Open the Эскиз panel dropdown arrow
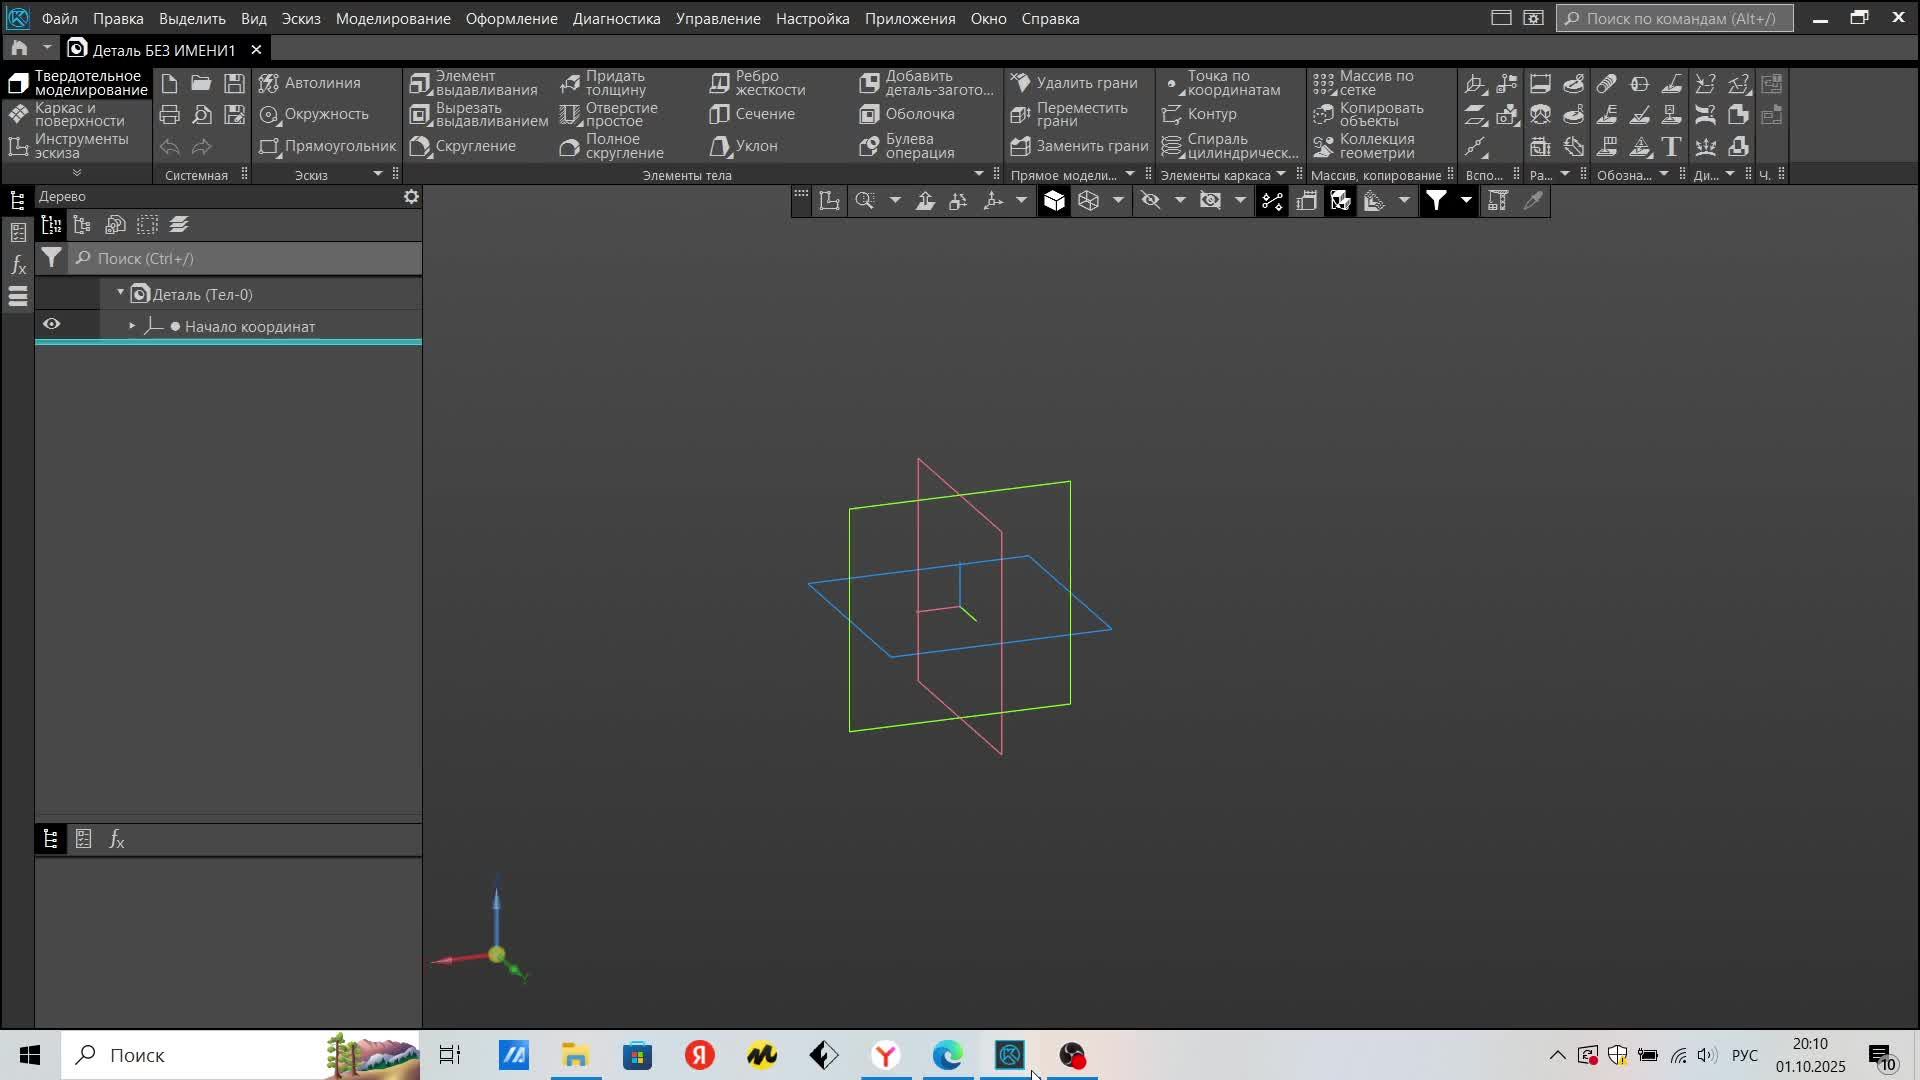Viewport: 1920px width, 1080px height. [x=378, y=175]
